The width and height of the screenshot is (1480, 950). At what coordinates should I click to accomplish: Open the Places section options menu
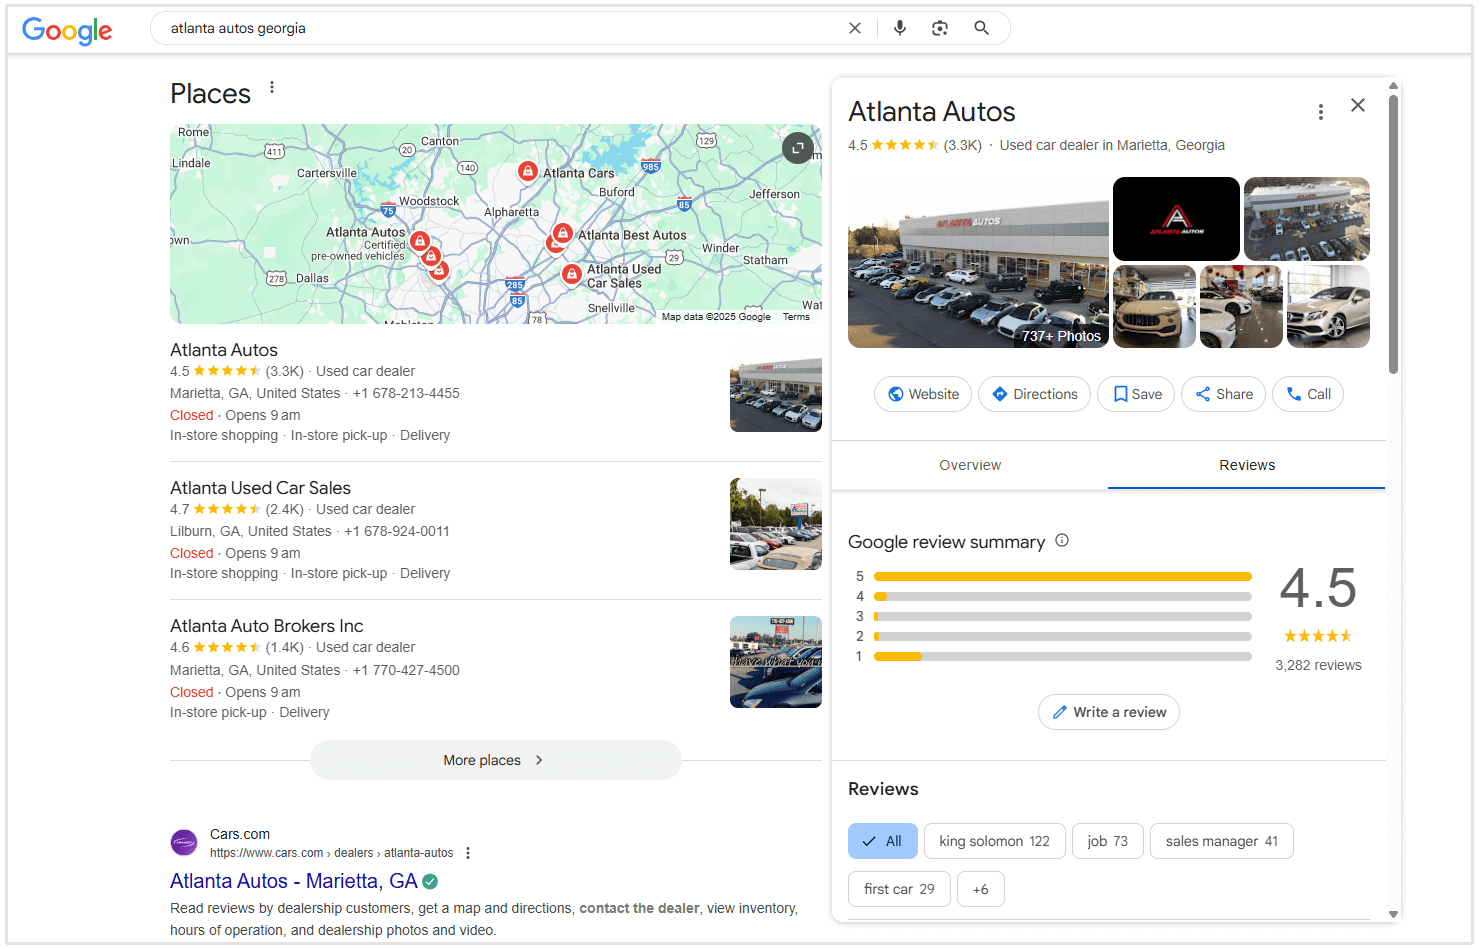tap(272, 88)
